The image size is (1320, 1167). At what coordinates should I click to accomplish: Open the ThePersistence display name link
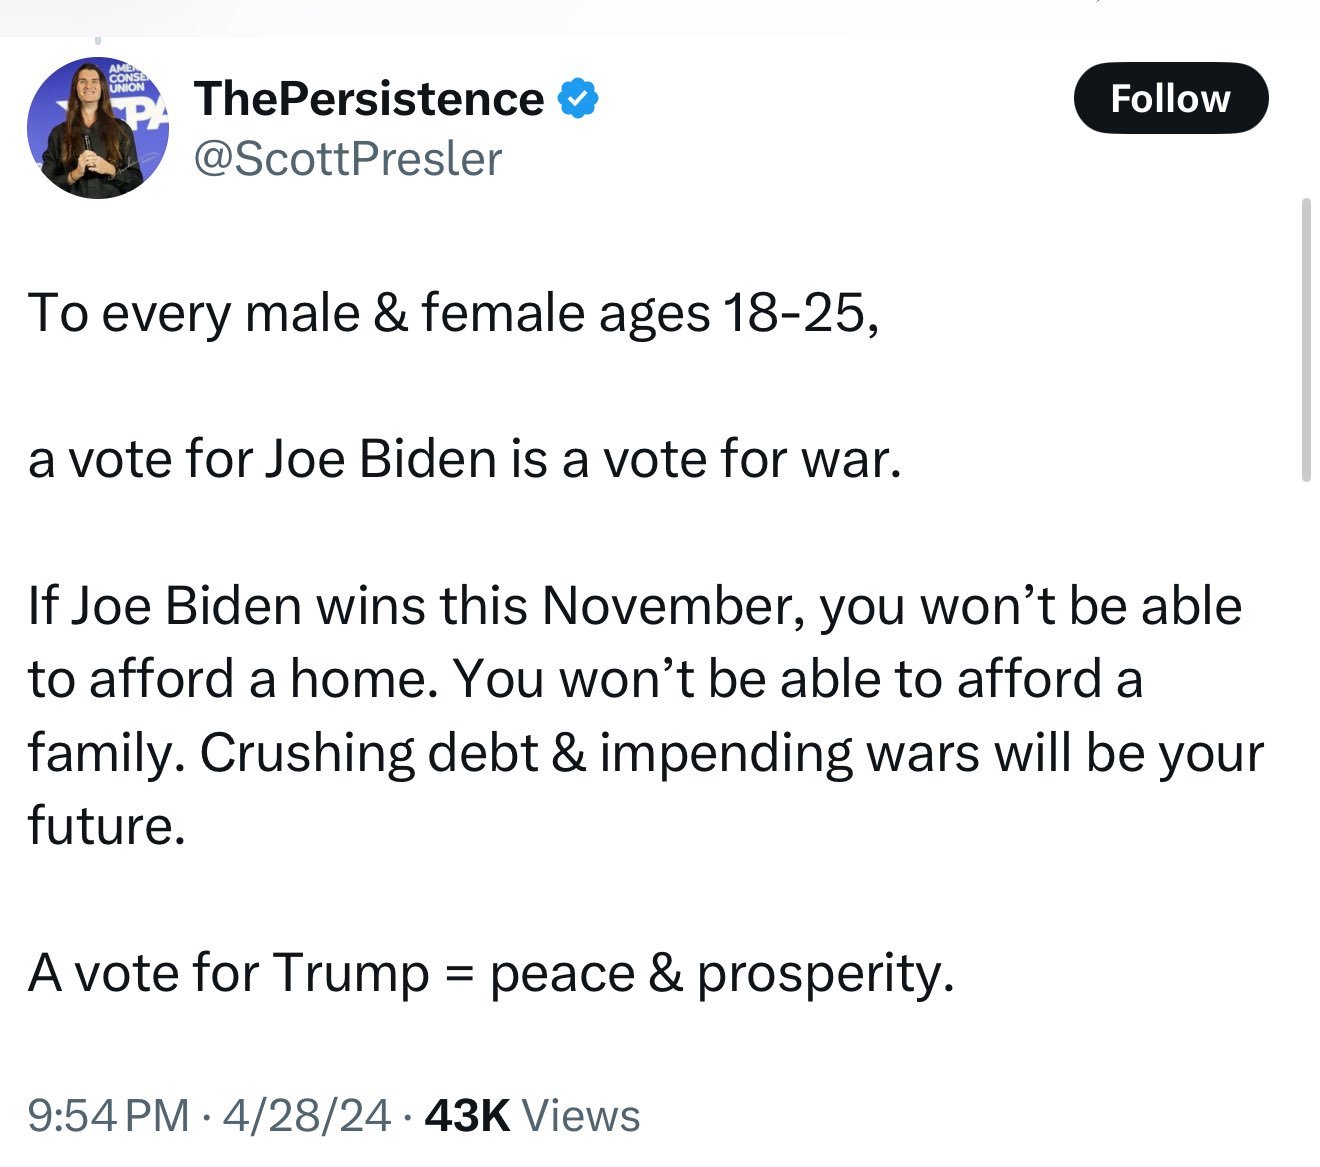click(x=369, y=98)
